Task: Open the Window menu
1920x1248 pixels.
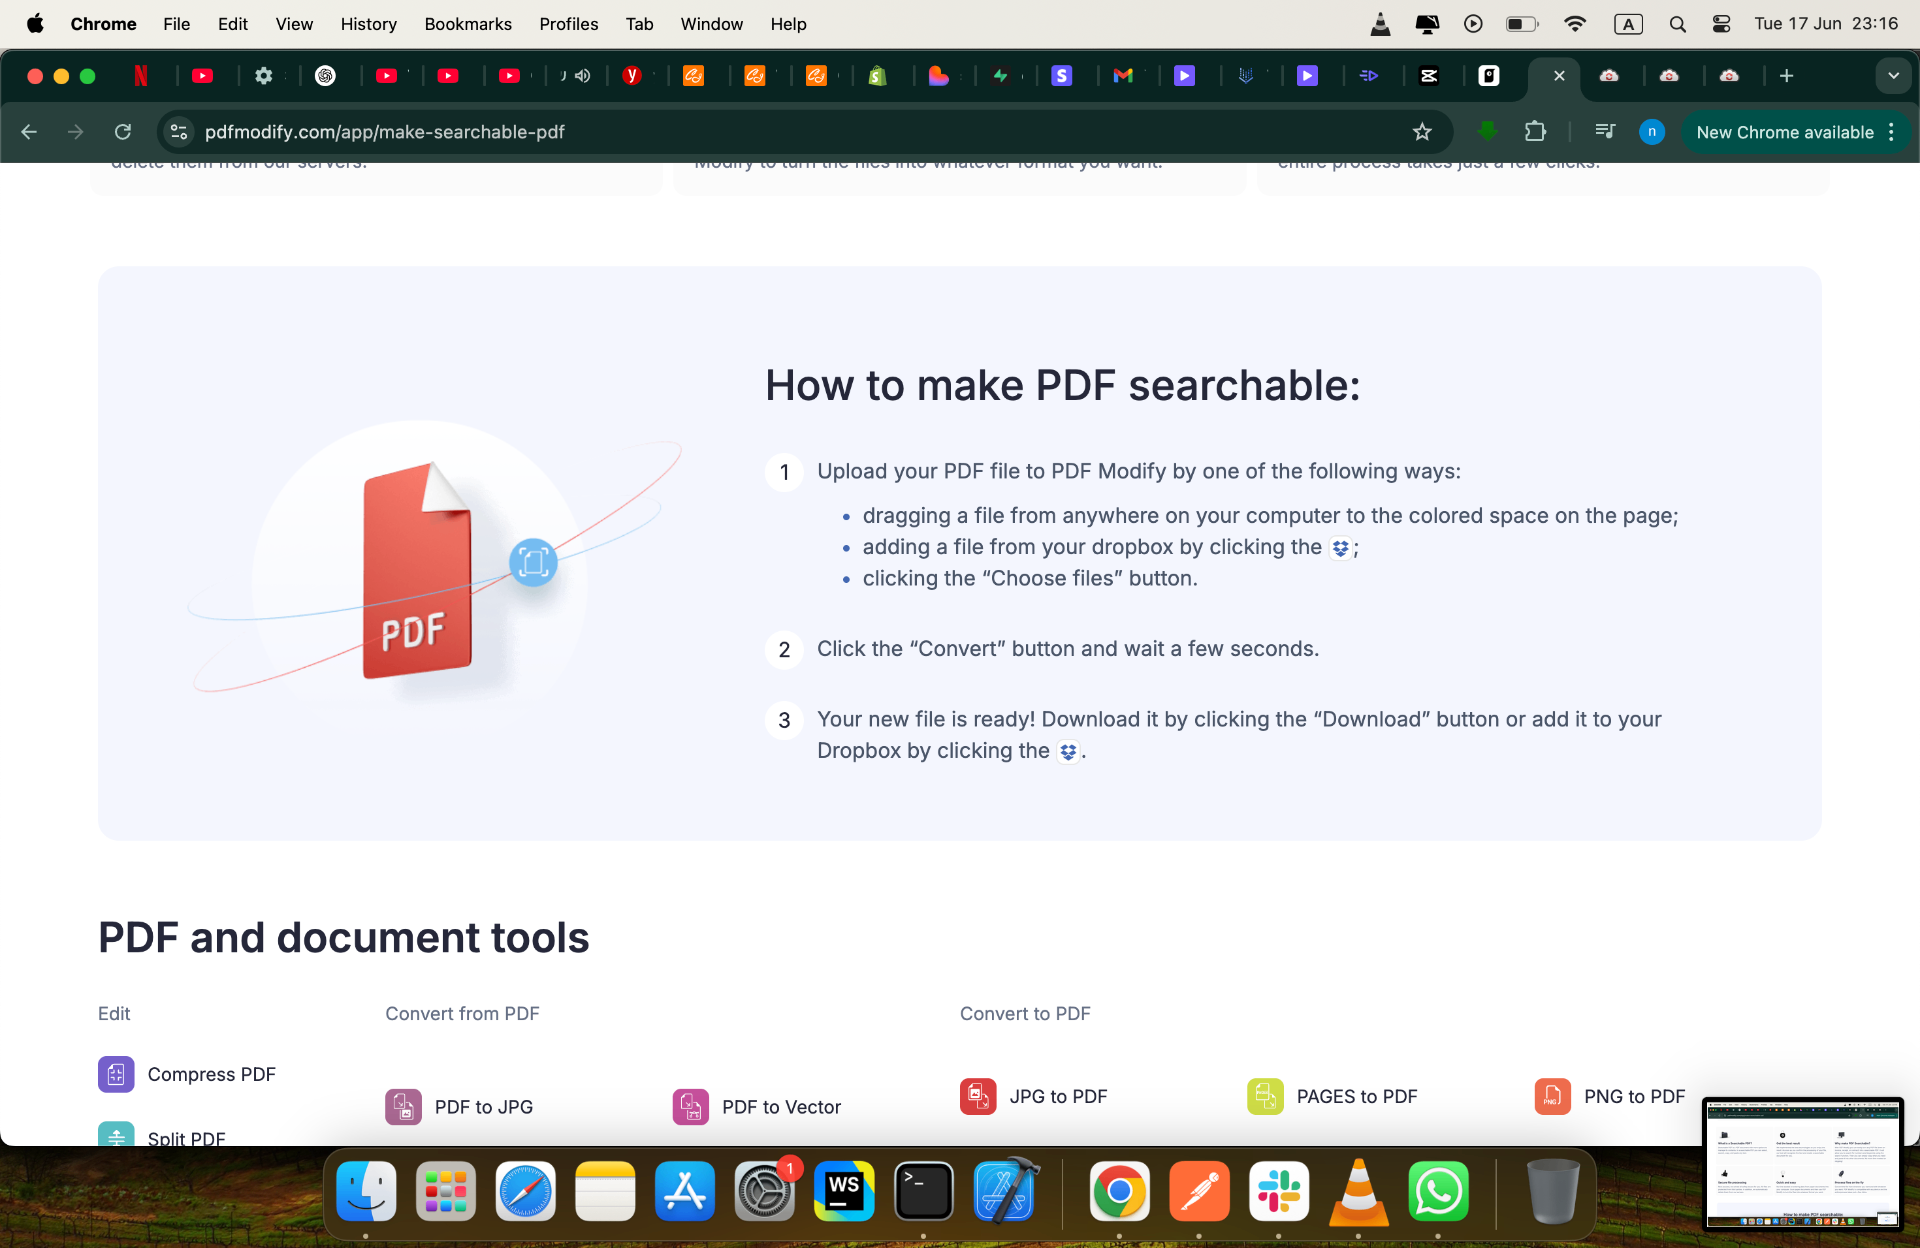Action: [x=711, y=24]
